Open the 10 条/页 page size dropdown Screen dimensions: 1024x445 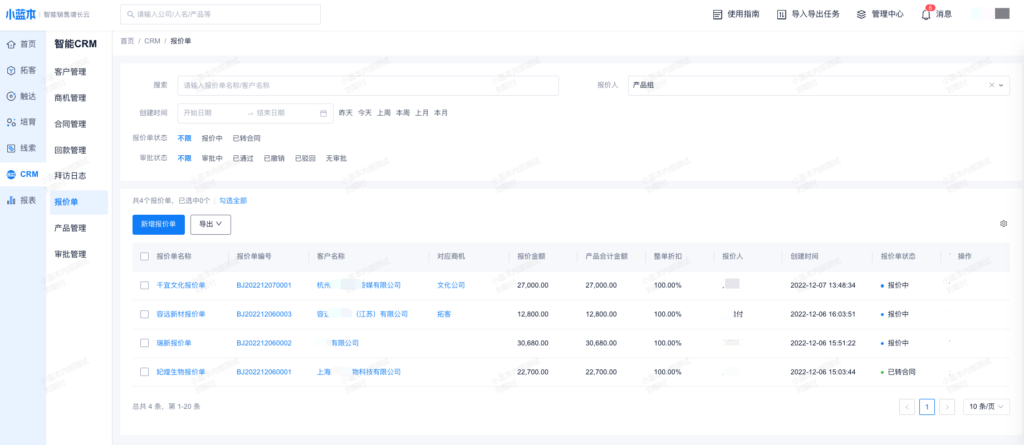[x=986, y=407]
